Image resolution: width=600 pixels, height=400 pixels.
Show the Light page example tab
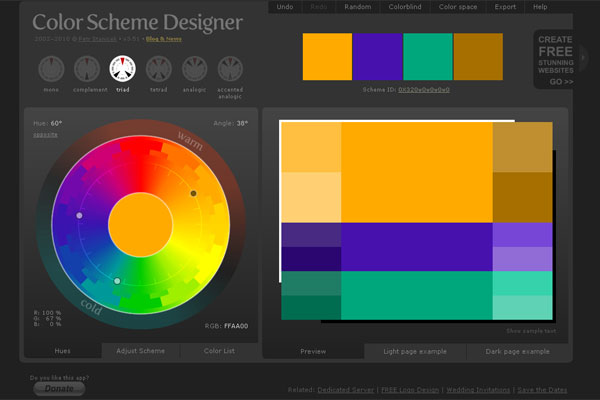[415, 352]
